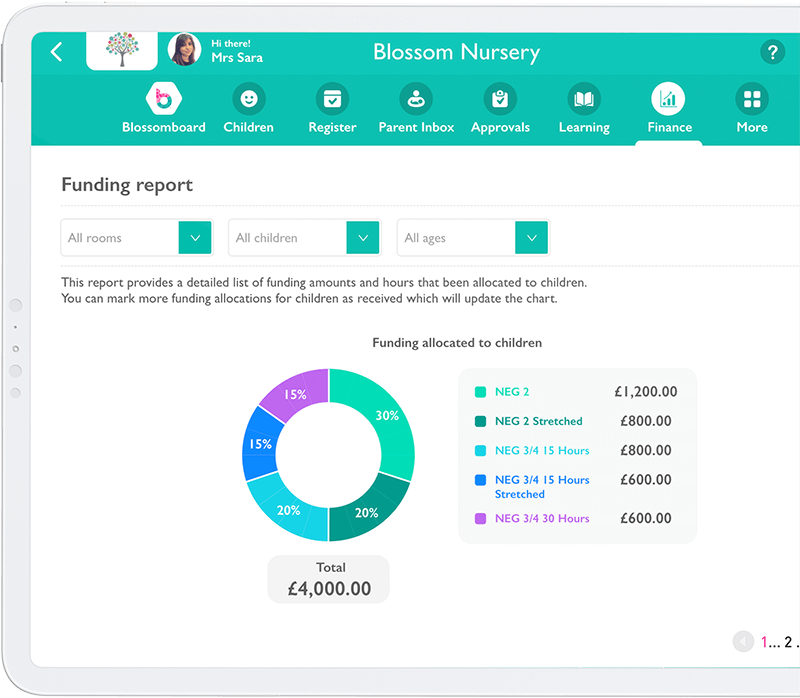Viewport: 800px width, 698px height.
Task: Click the Parent Inbox icon
Action: tap(416, 98)
